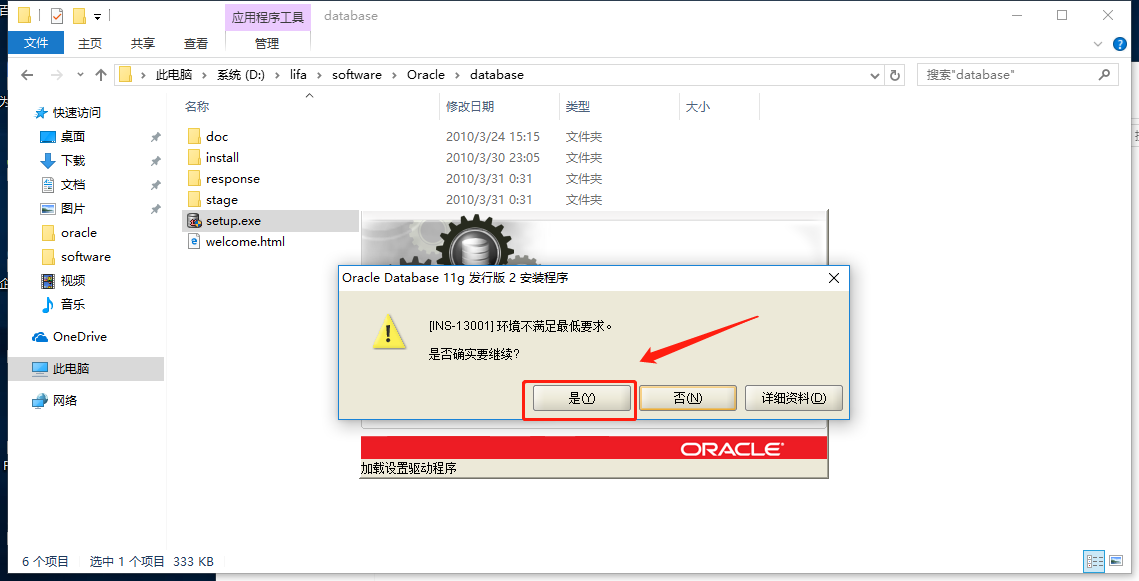Open oracle folder in navigation pane
Image resolution: width=1139 pixels, height=581 pixels.
78,233
